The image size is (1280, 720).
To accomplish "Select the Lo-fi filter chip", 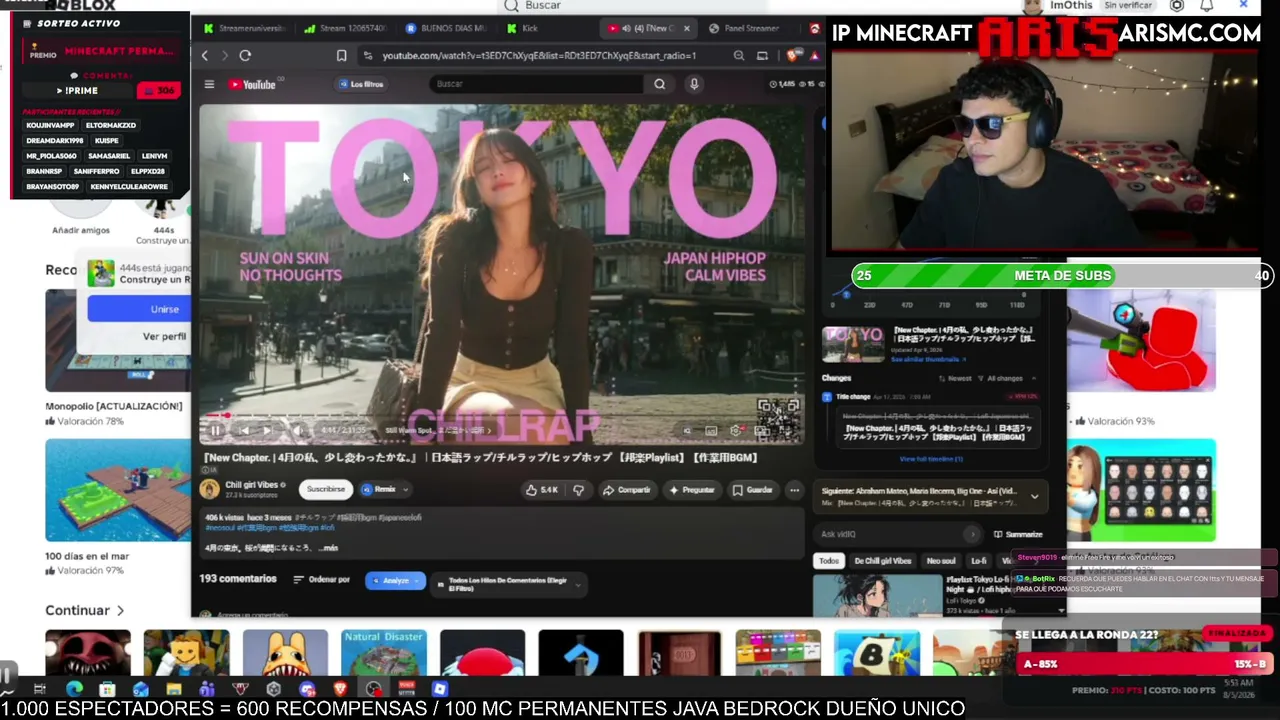I will (979, 561).
